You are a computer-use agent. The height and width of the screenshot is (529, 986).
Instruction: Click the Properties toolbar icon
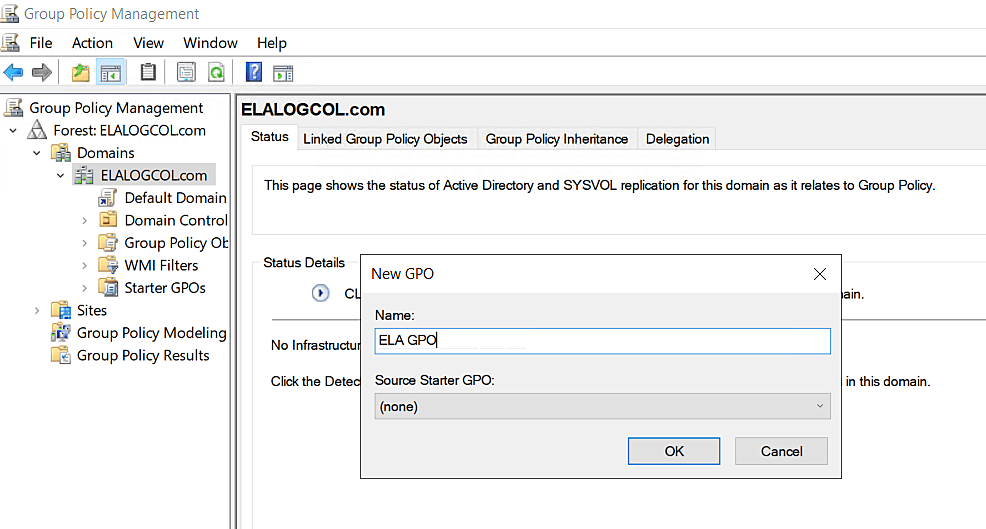click(x=186, y=72)
